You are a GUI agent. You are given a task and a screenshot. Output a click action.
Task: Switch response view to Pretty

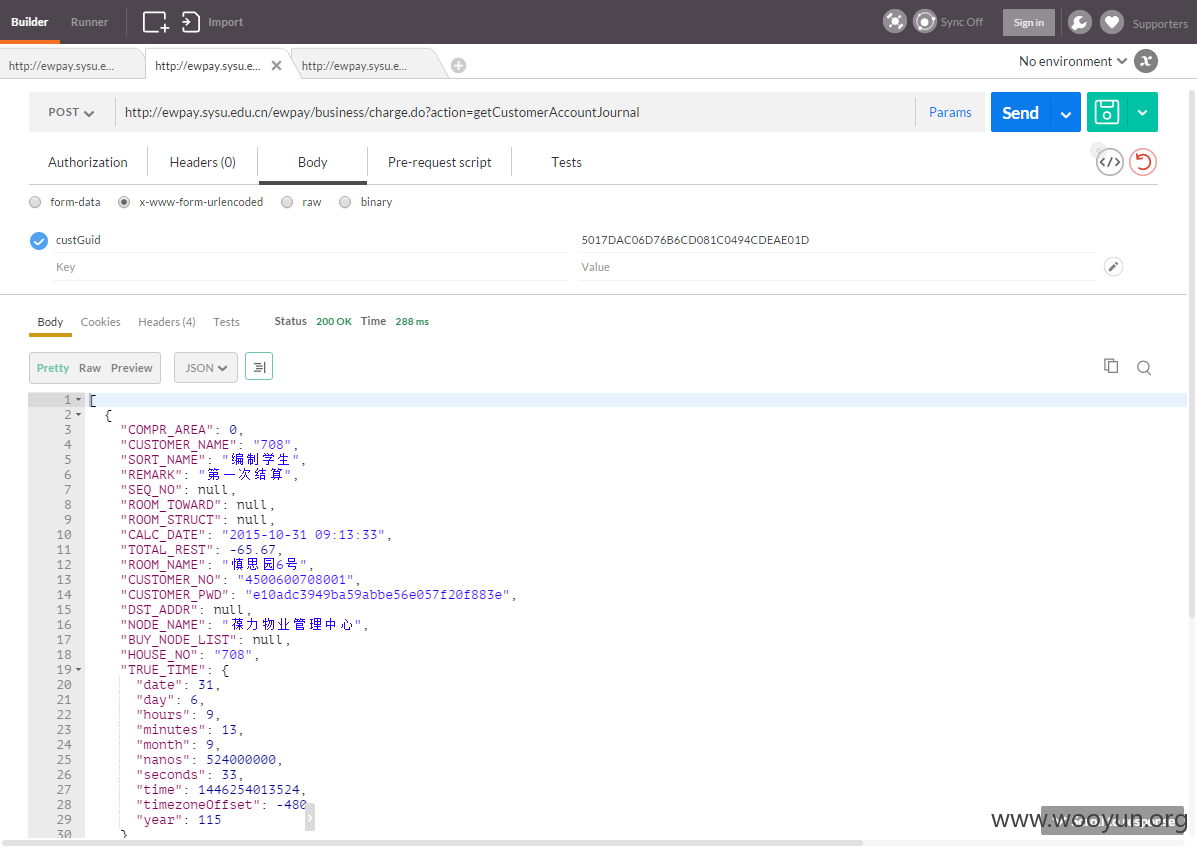(x=53, y=368)
